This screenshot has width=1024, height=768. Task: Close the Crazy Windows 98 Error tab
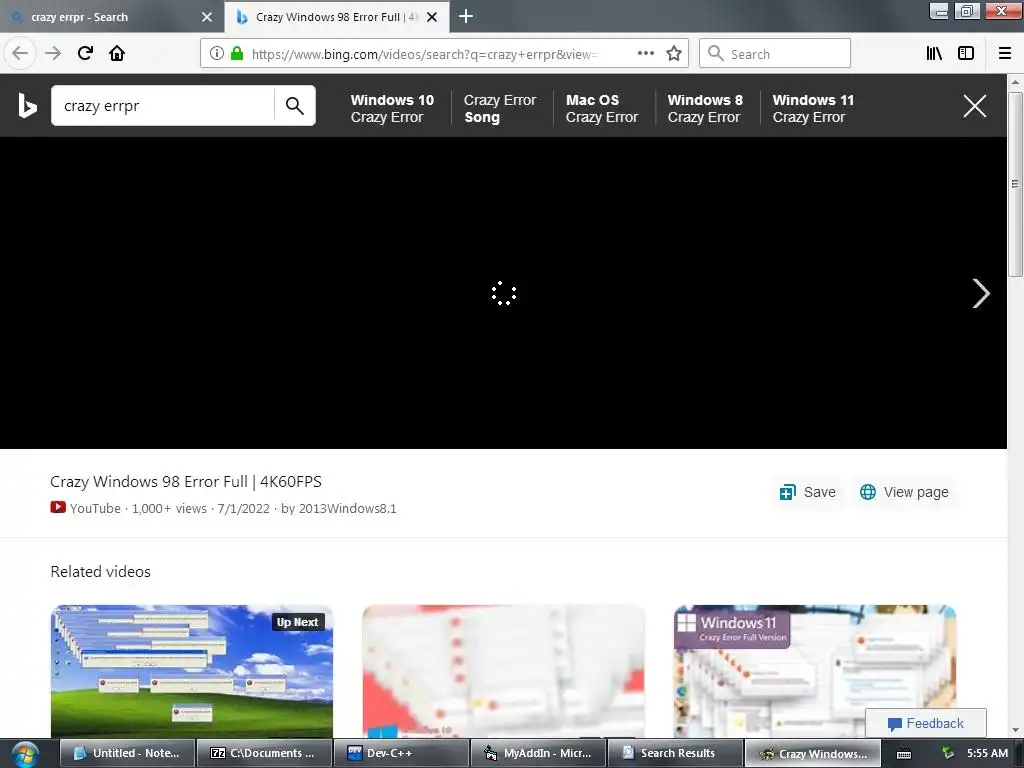click(x=432, y=17)
